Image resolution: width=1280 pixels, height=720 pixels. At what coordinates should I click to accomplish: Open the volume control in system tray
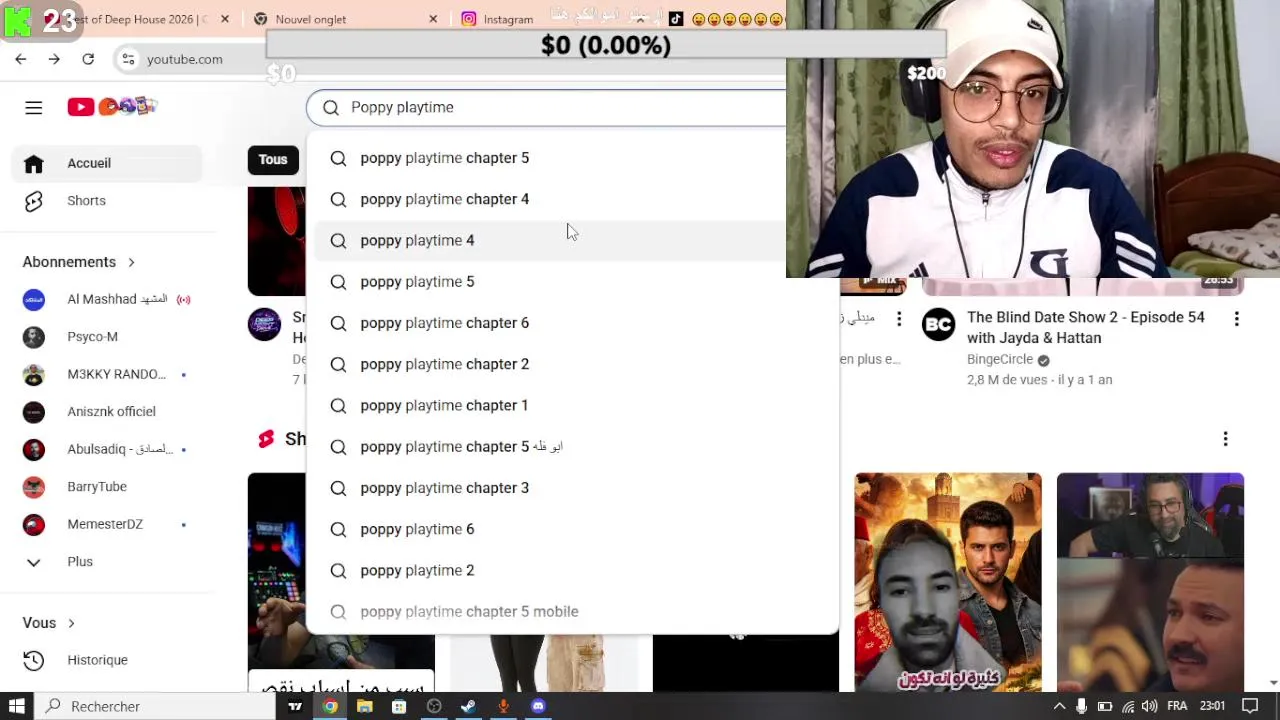[x=1149, y=706]
